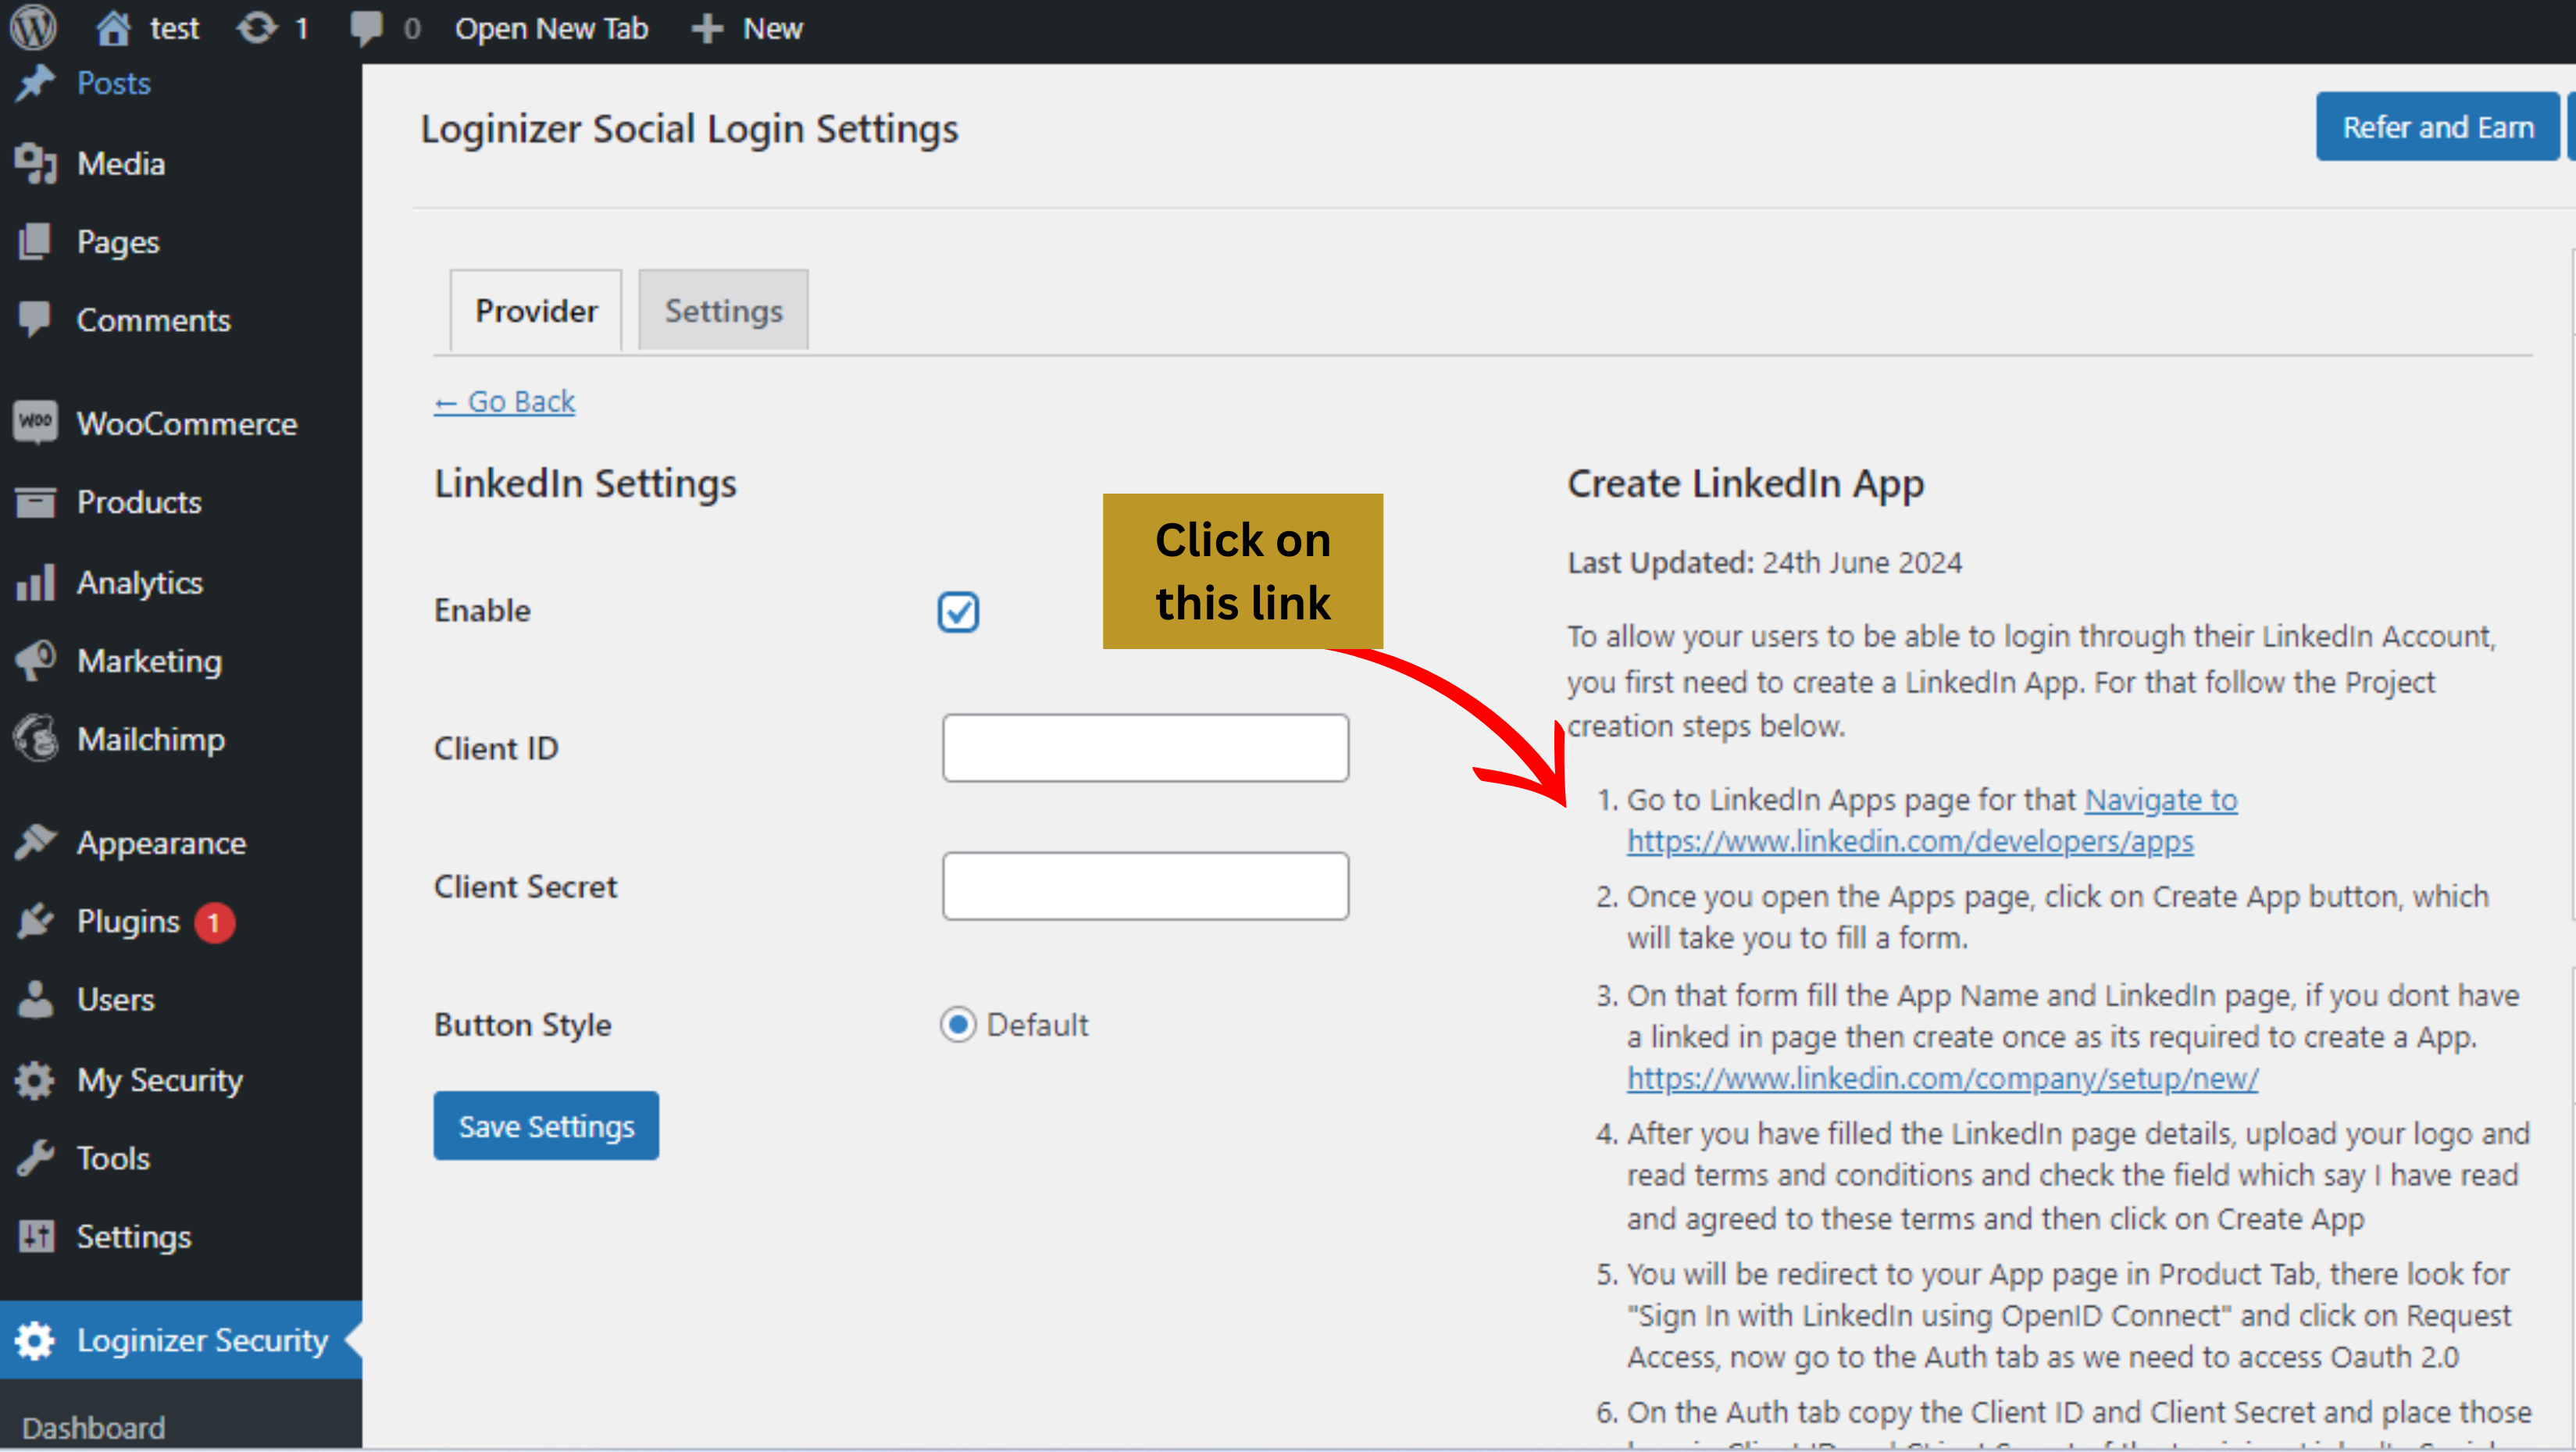Click the Users person icon
This screenshot has width=2576, height=1452.
click(x=35, y=999)
